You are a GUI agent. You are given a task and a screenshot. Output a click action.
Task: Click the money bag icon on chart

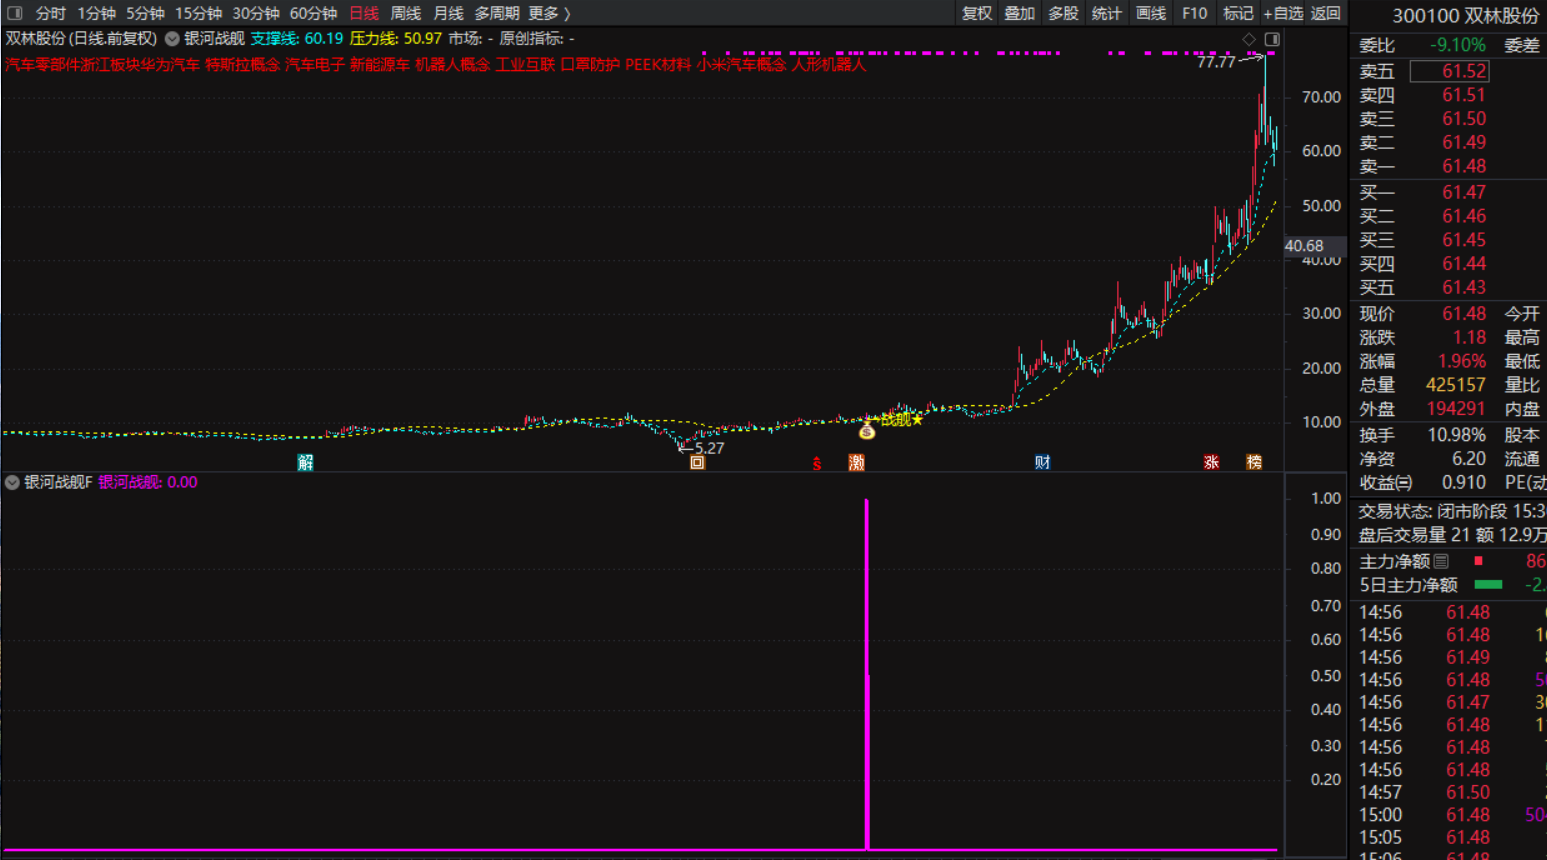pos(867,431)
